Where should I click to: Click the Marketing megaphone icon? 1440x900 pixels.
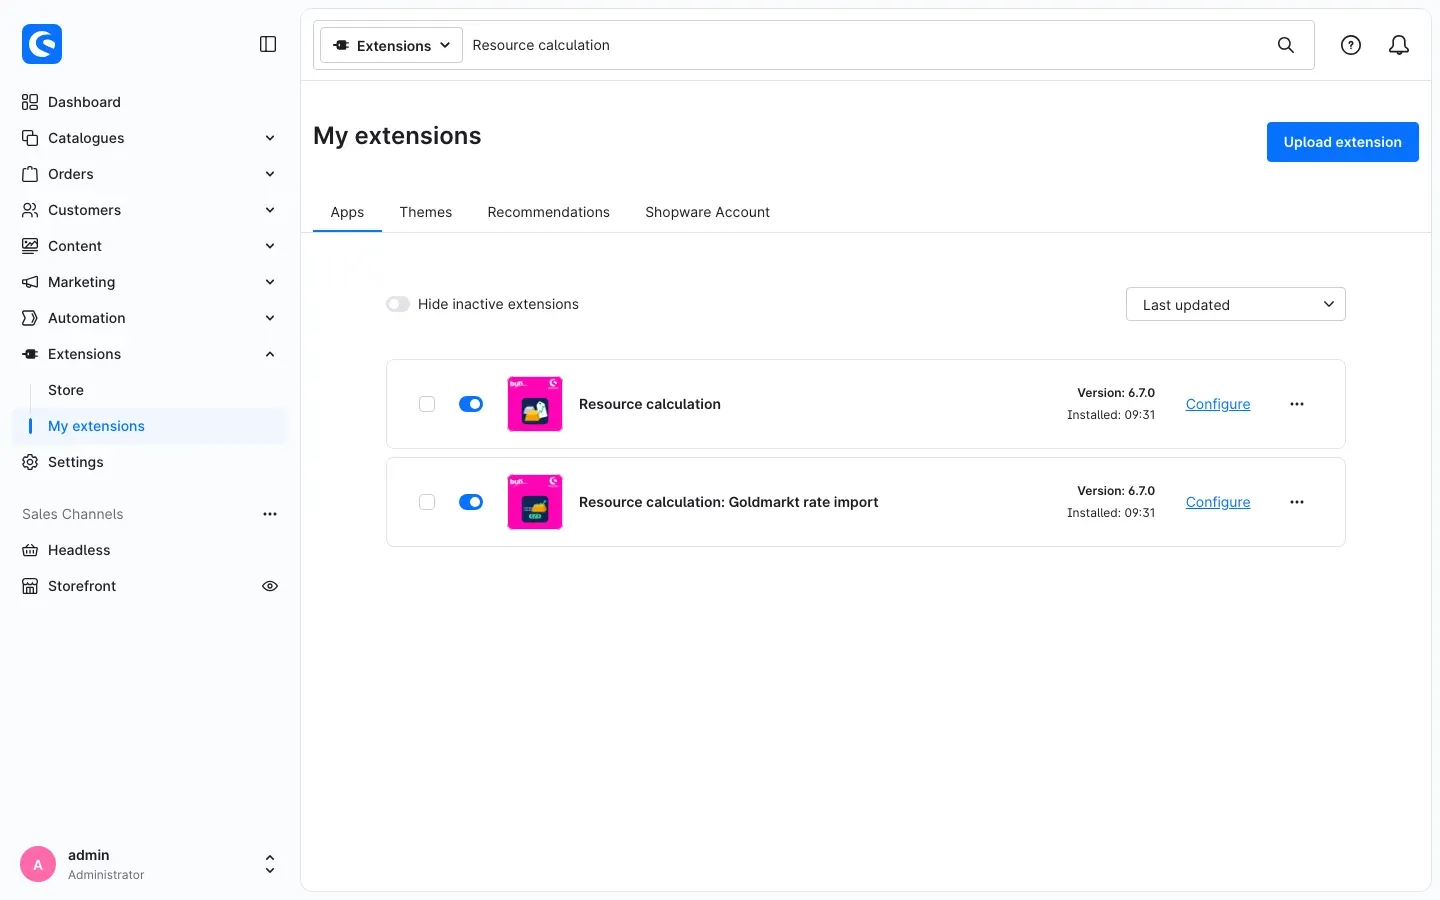pos(30,282)
